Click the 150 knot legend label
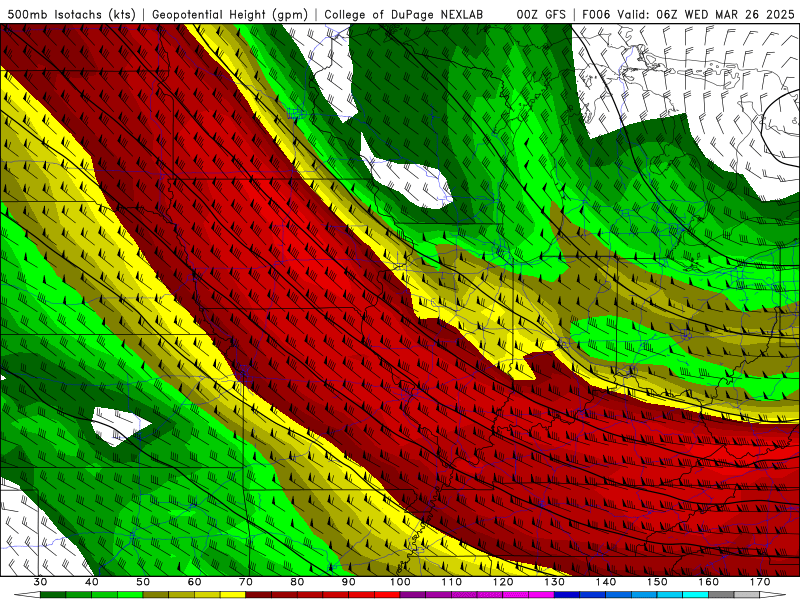This screenshot has height=600, width=800. (x=657, y=582)
